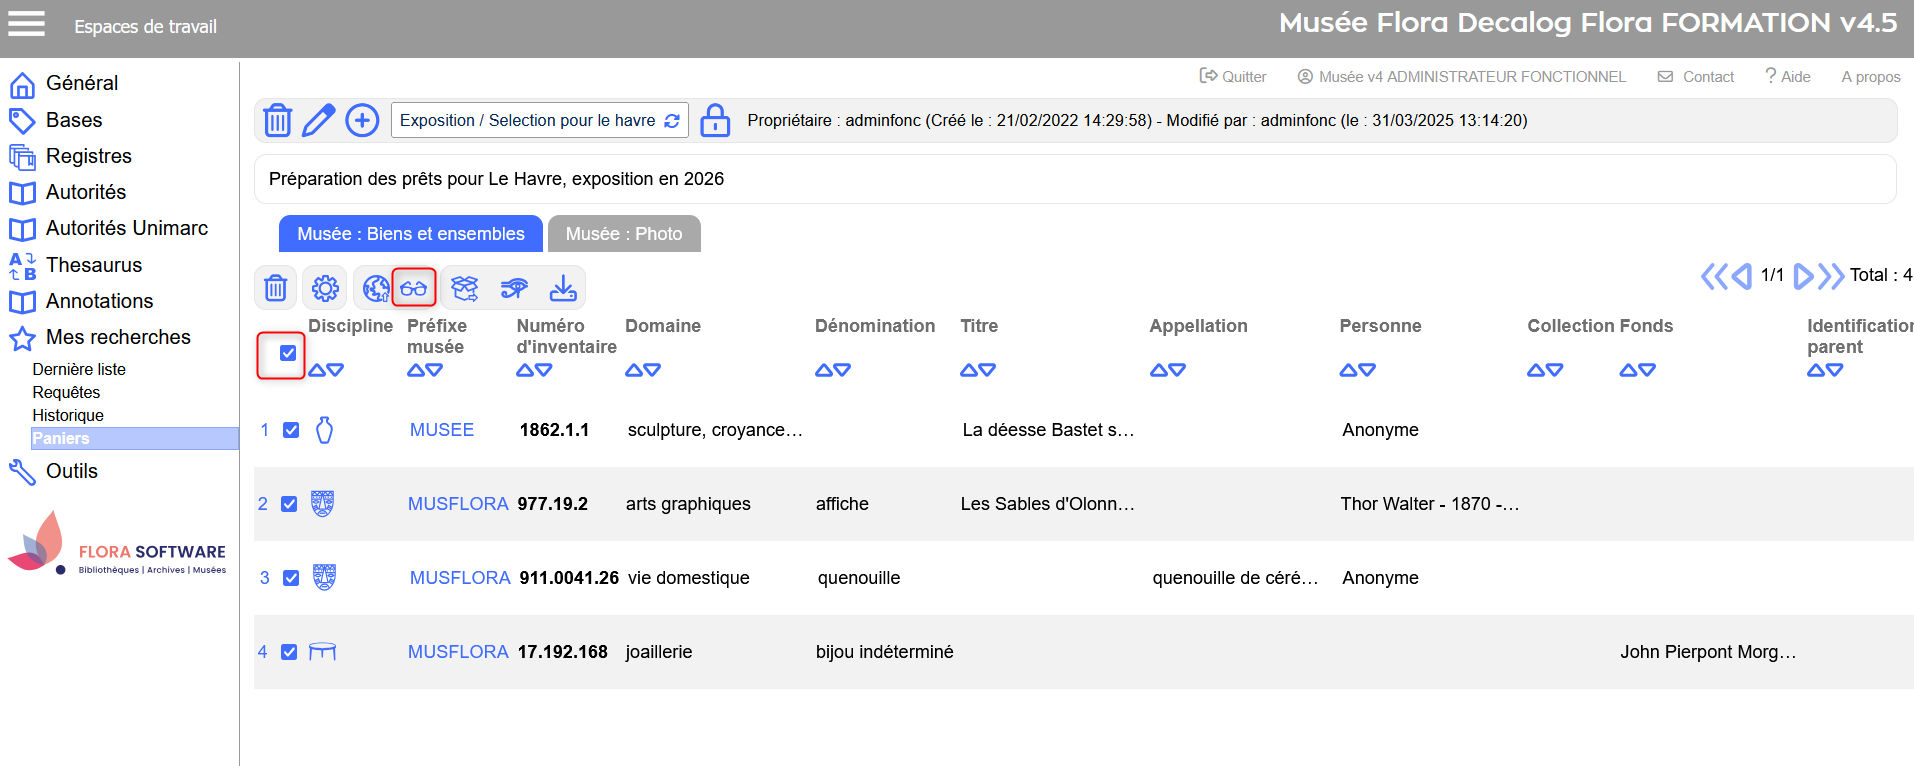Click the Eye of Horus icon
The width and height of the screenshot is (1914, 766).
pos(514,289)
